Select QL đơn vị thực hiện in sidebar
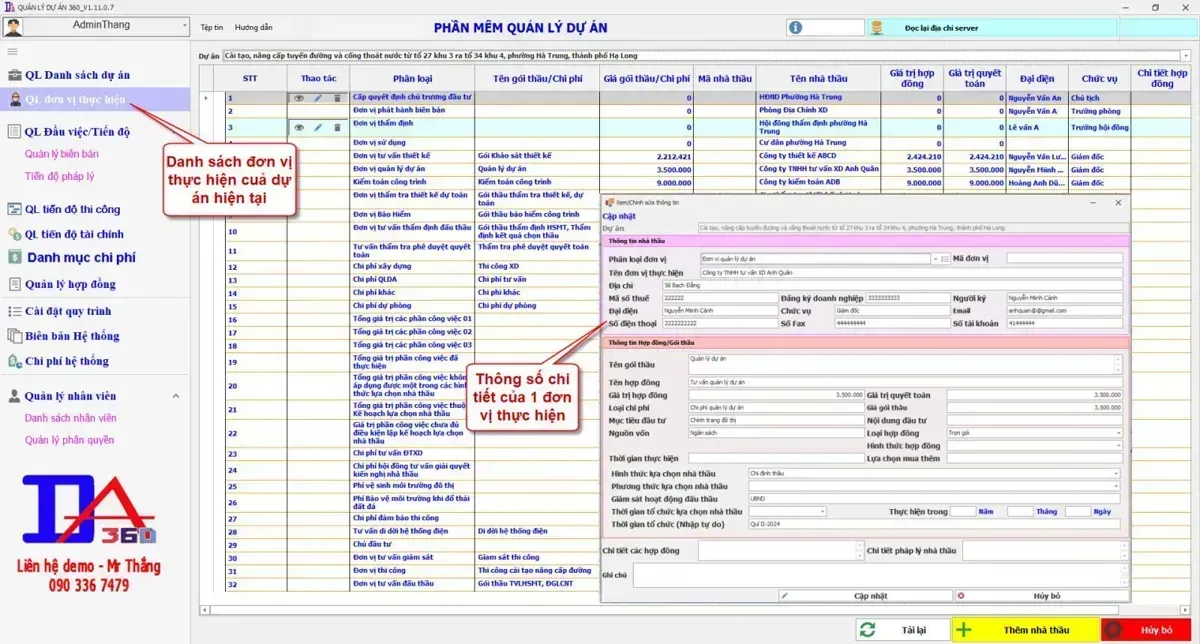Image resolution: width=1200 pixels, height=644 pixels. 94,99
